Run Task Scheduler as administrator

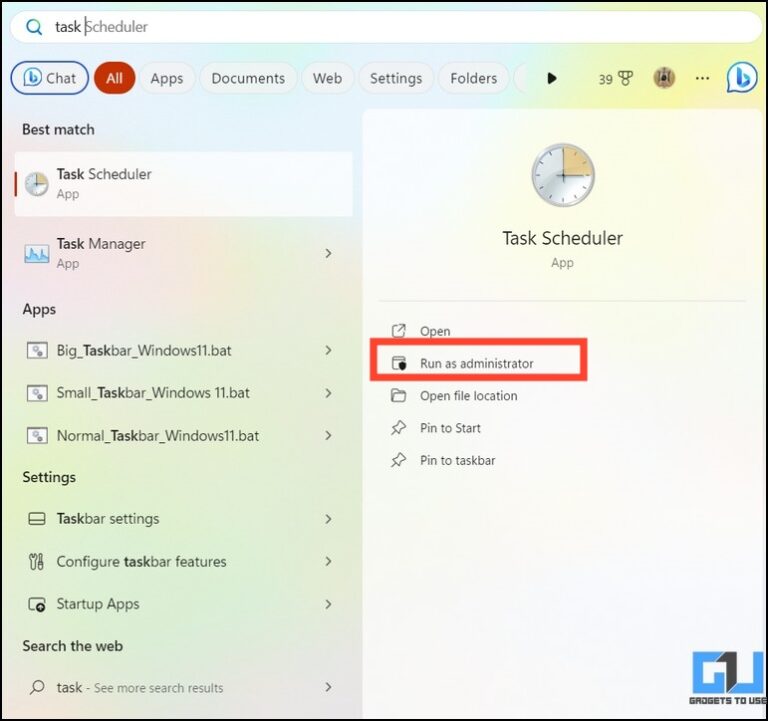pos(476,364)
